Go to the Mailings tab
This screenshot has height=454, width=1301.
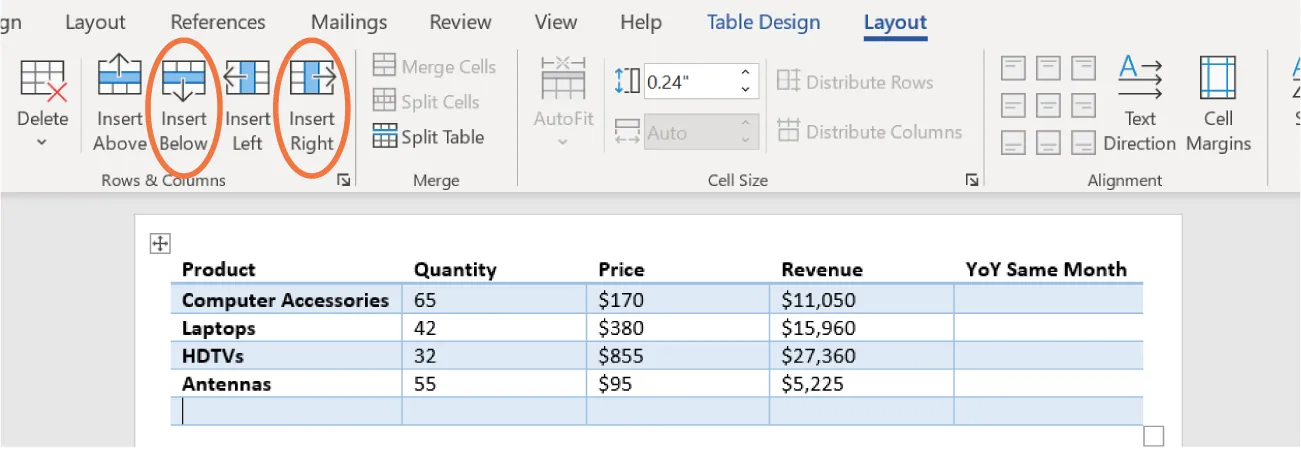(348, 22)
